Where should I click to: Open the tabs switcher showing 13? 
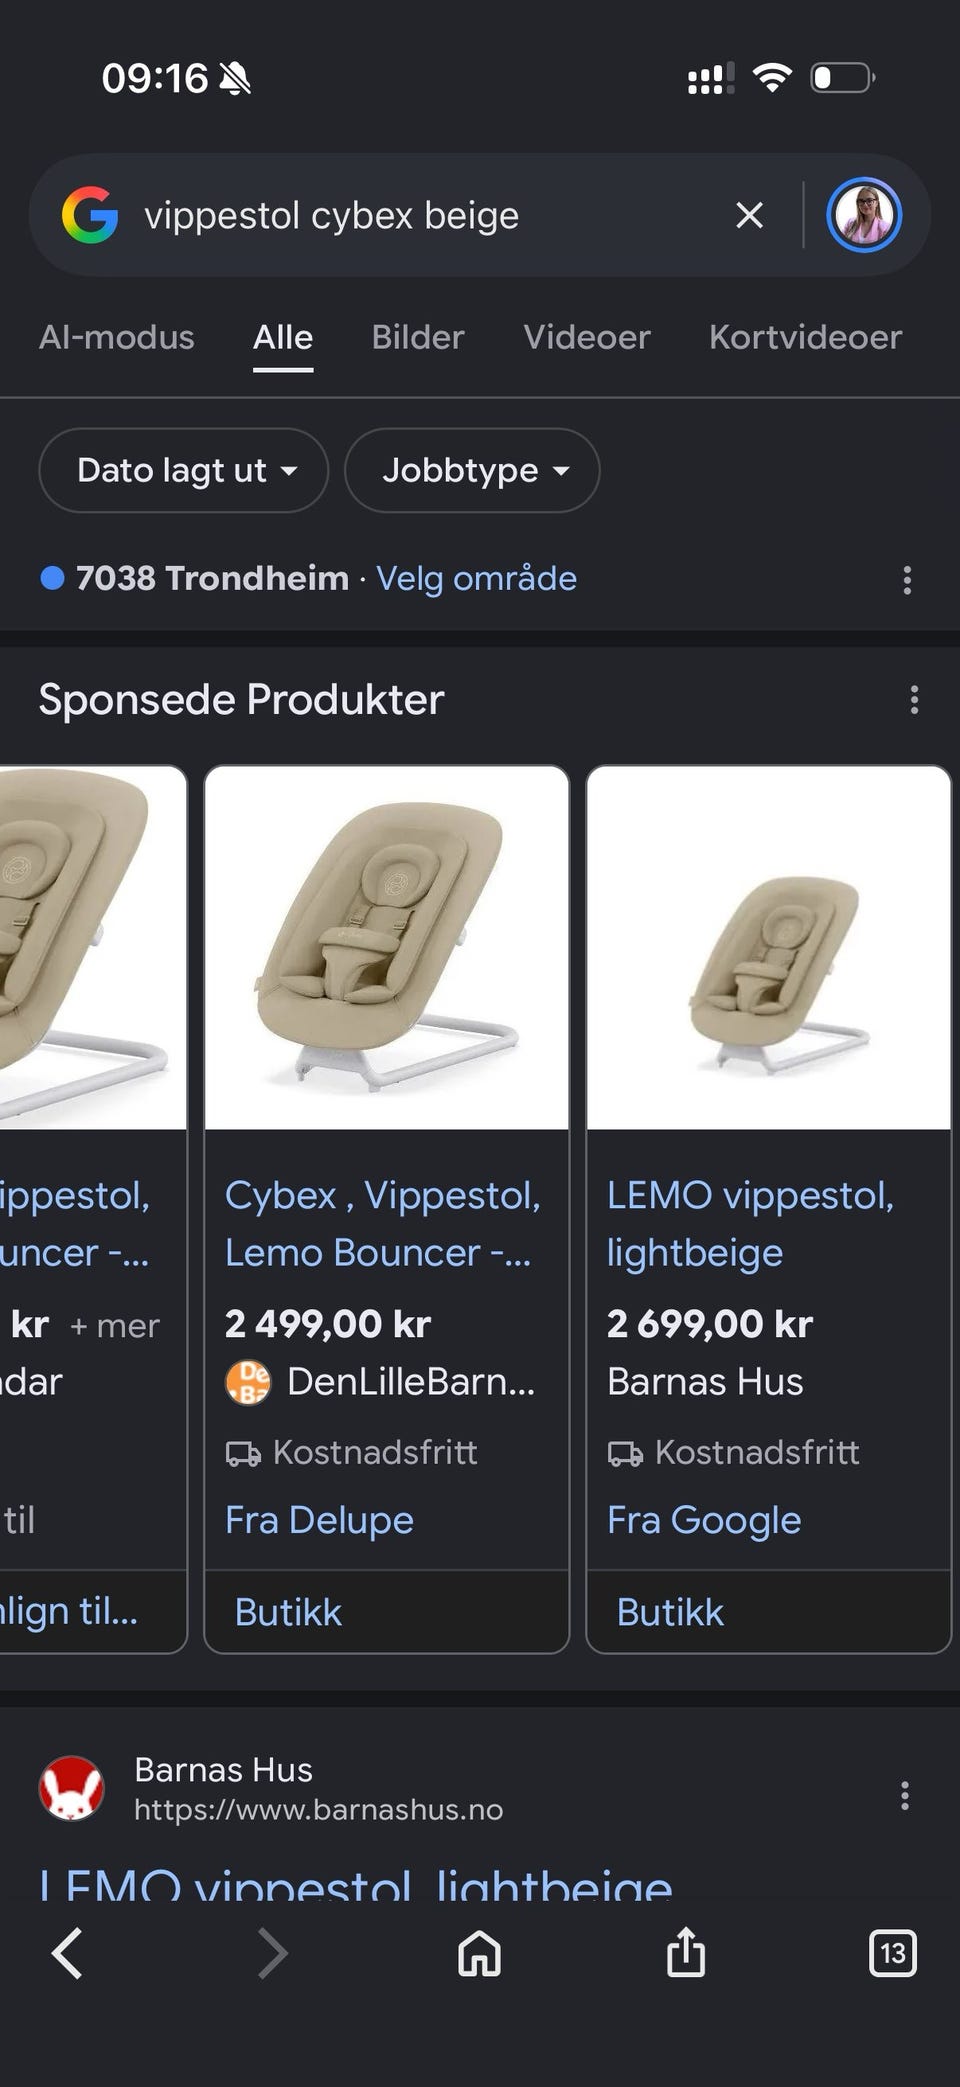pyautogui.click(x=892, y=1953)
